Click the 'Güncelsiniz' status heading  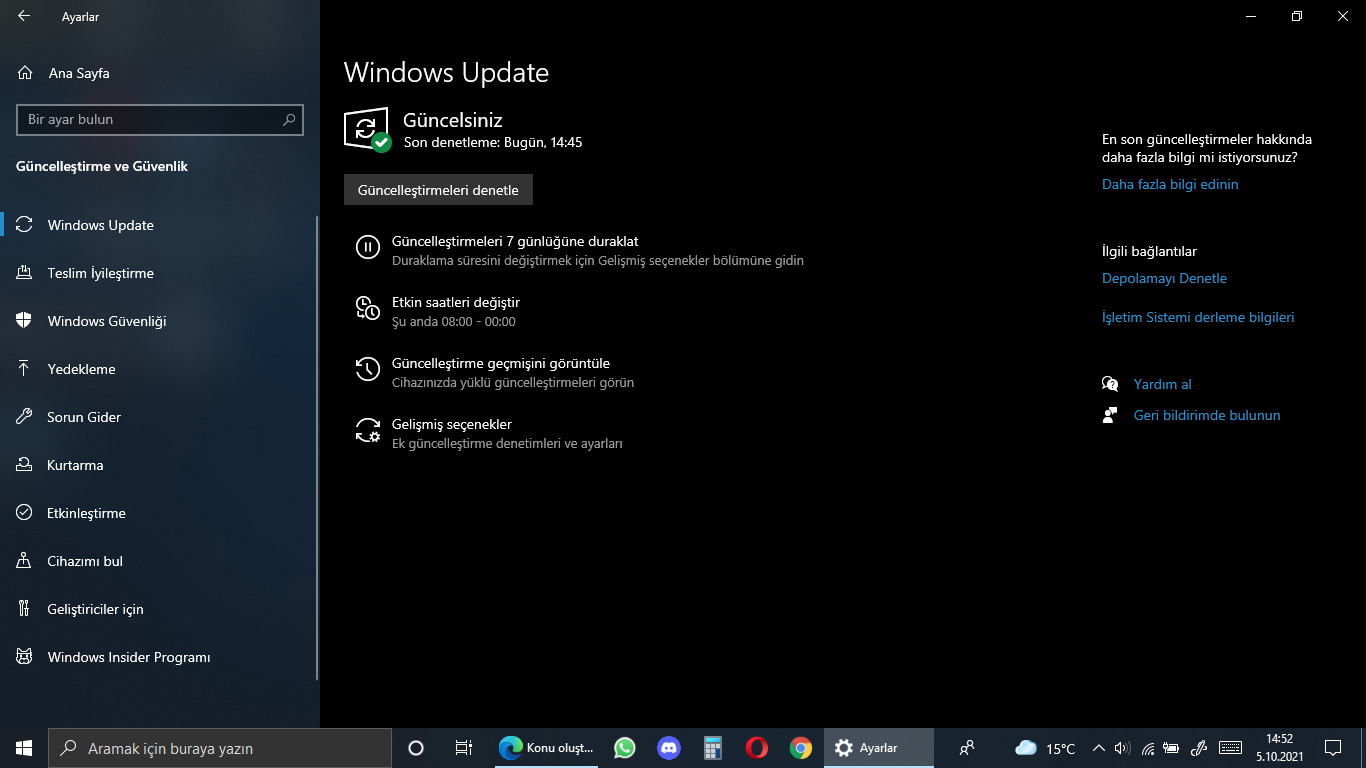click(453, 120)
